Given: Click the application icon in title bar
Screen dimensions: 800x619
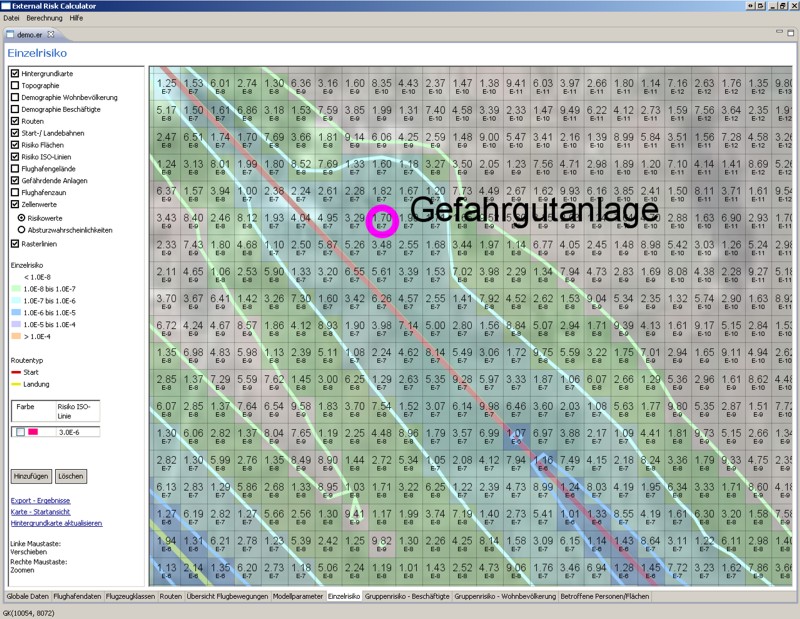Looking at the screenshot, I should (6, 6).
